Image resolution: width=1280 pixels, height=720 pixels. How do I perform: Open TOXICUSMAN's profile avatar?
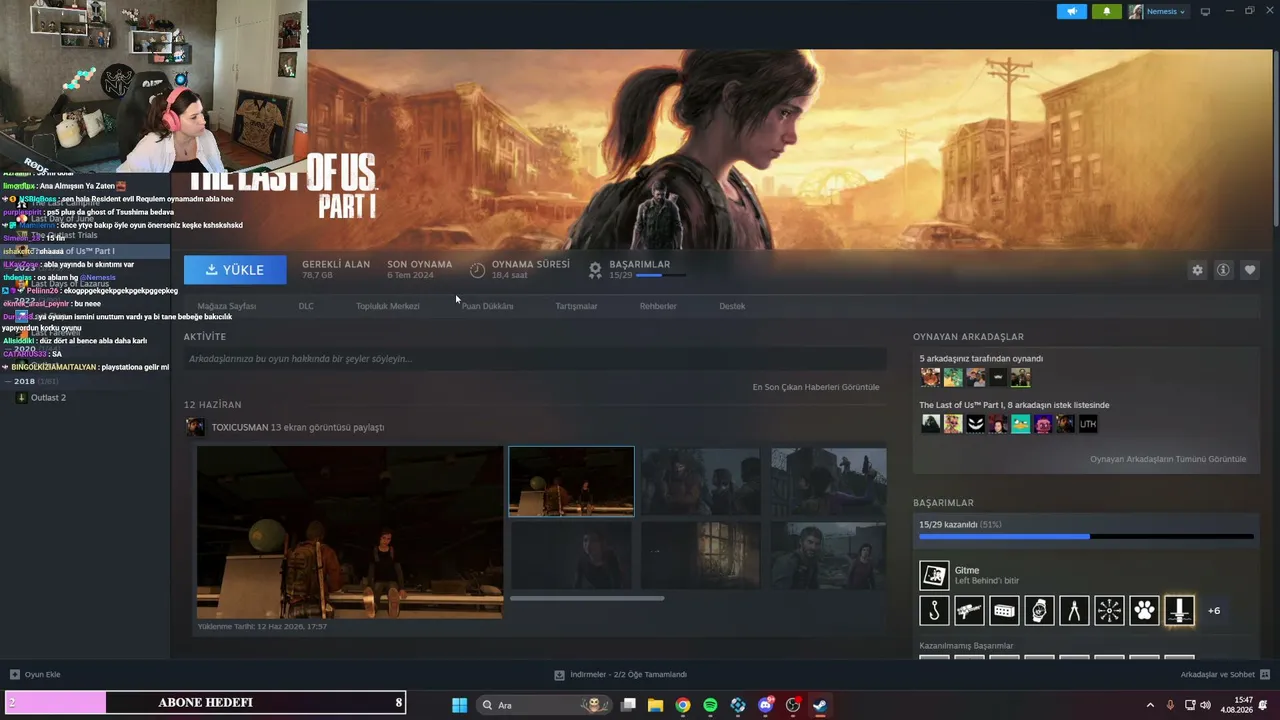tap(195, 427)
